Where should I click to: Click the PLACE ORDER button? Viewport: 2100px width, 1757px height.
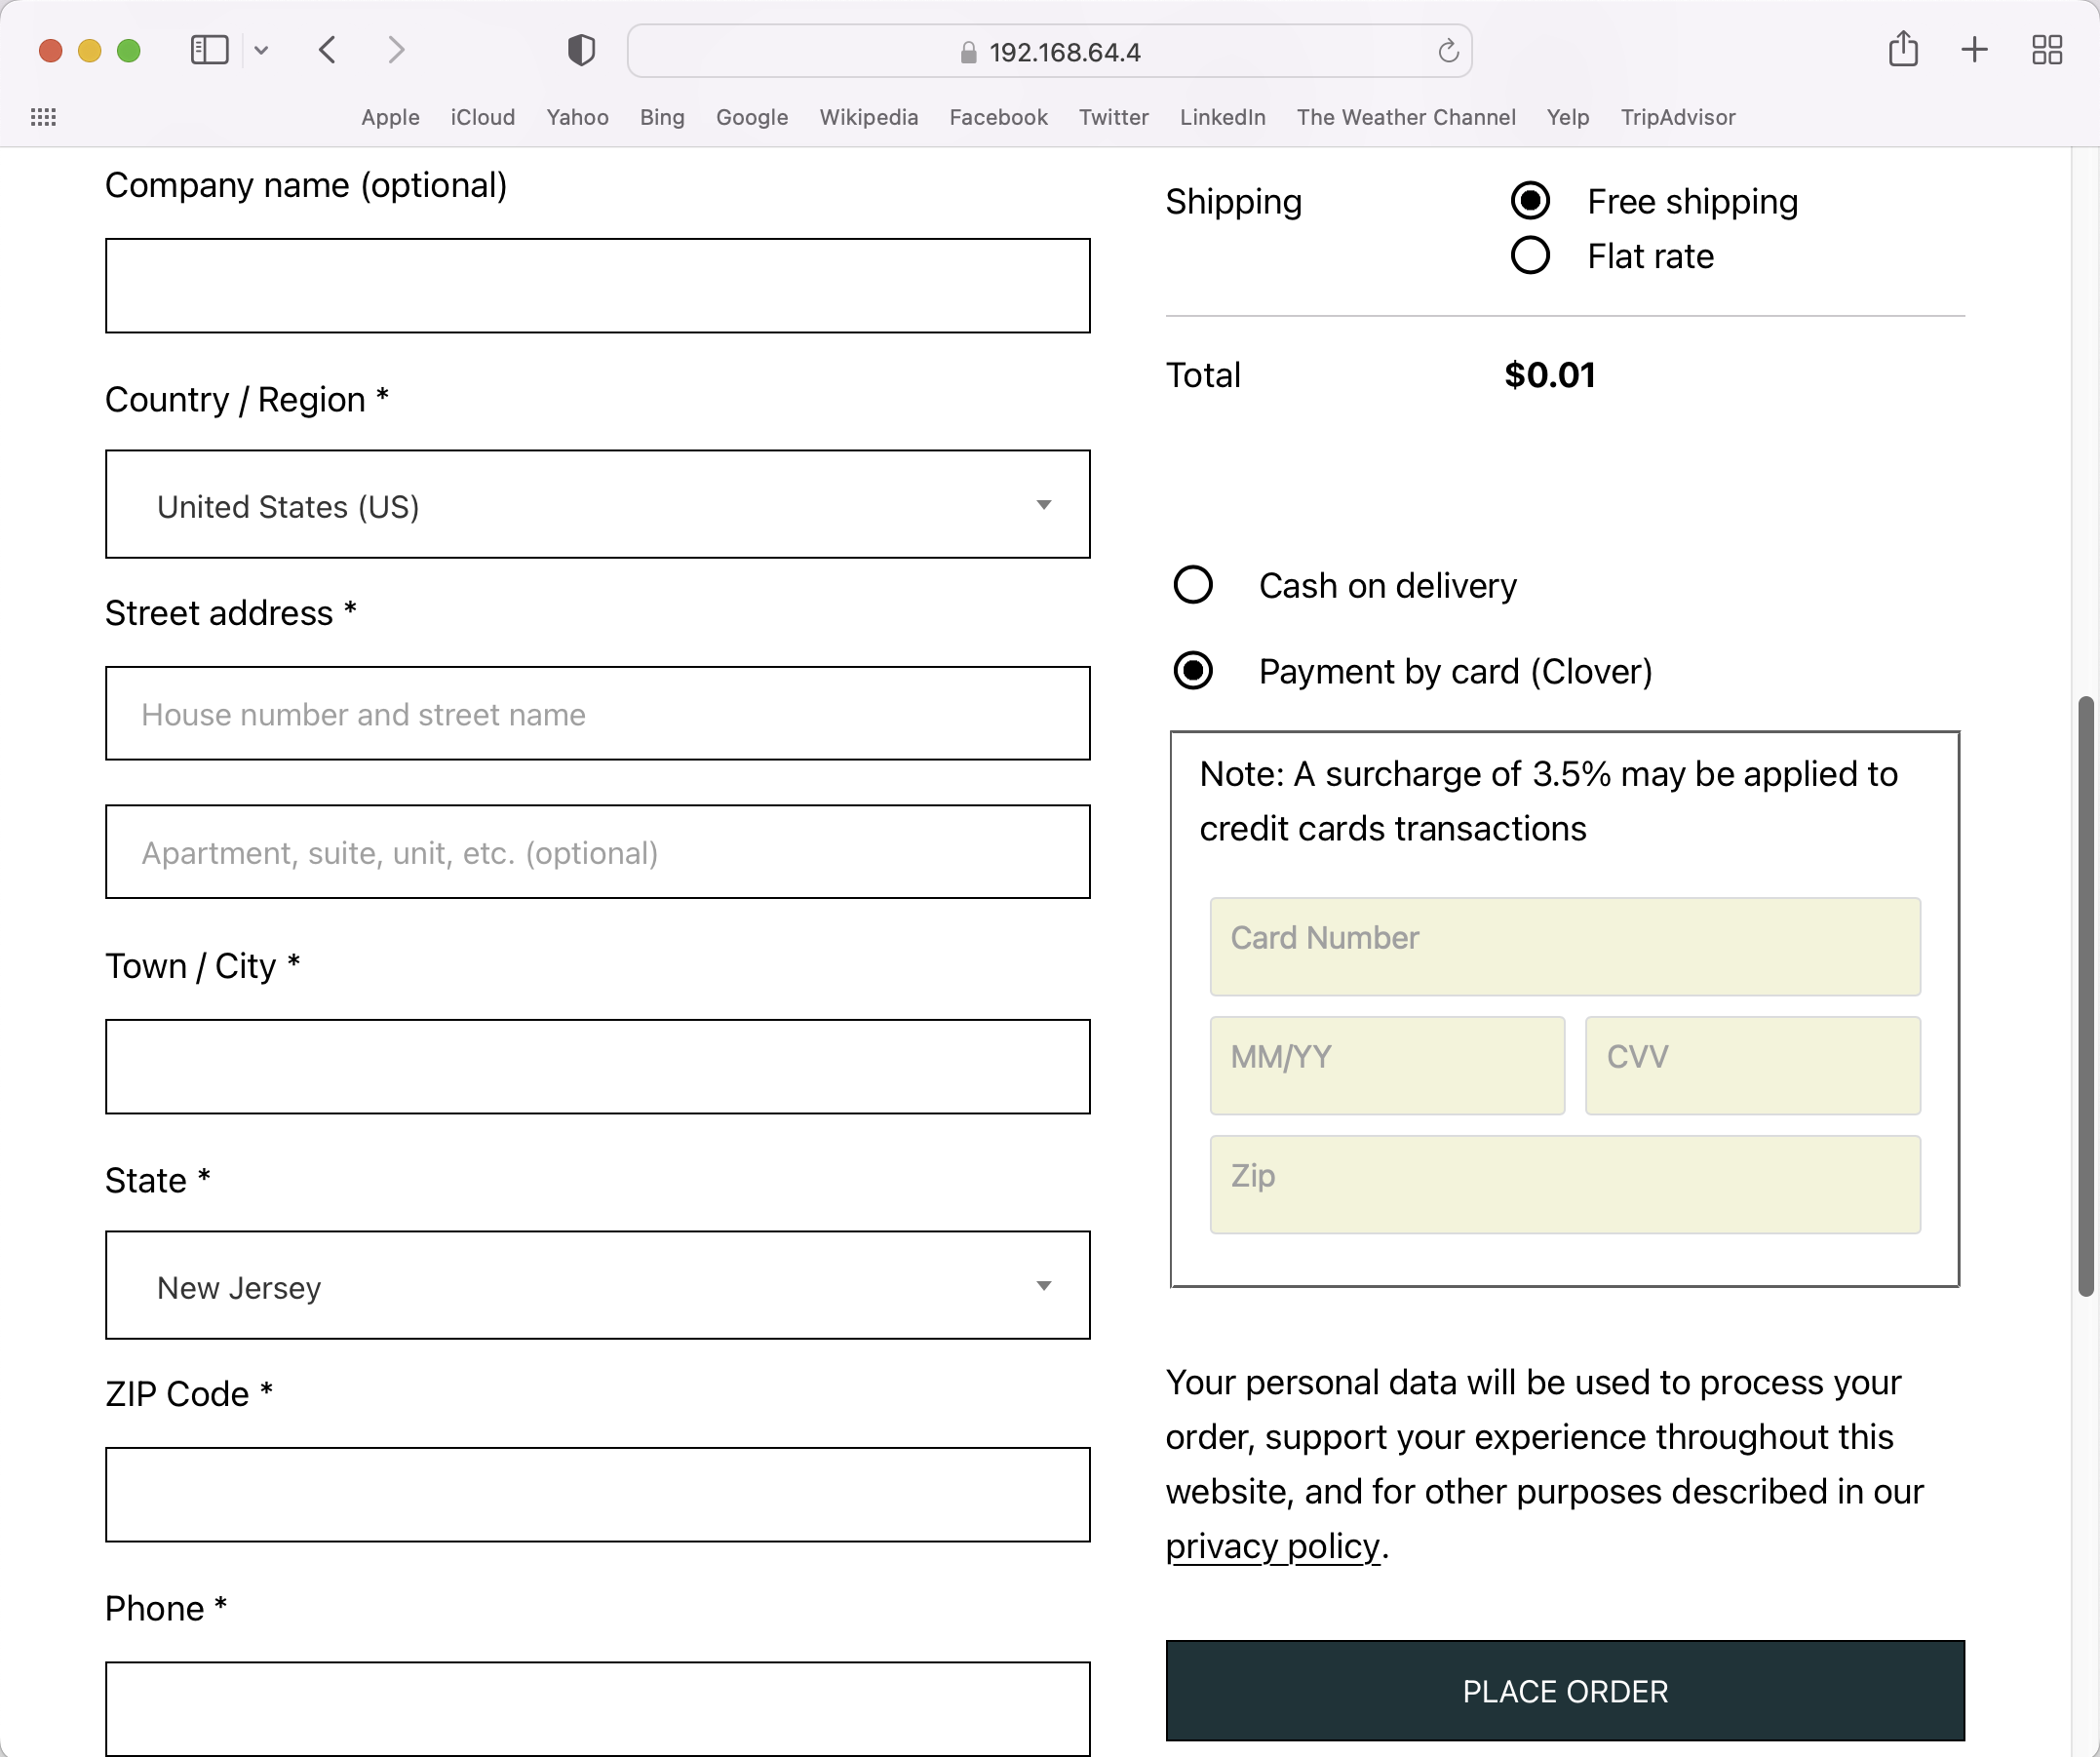(1565, 1691)
